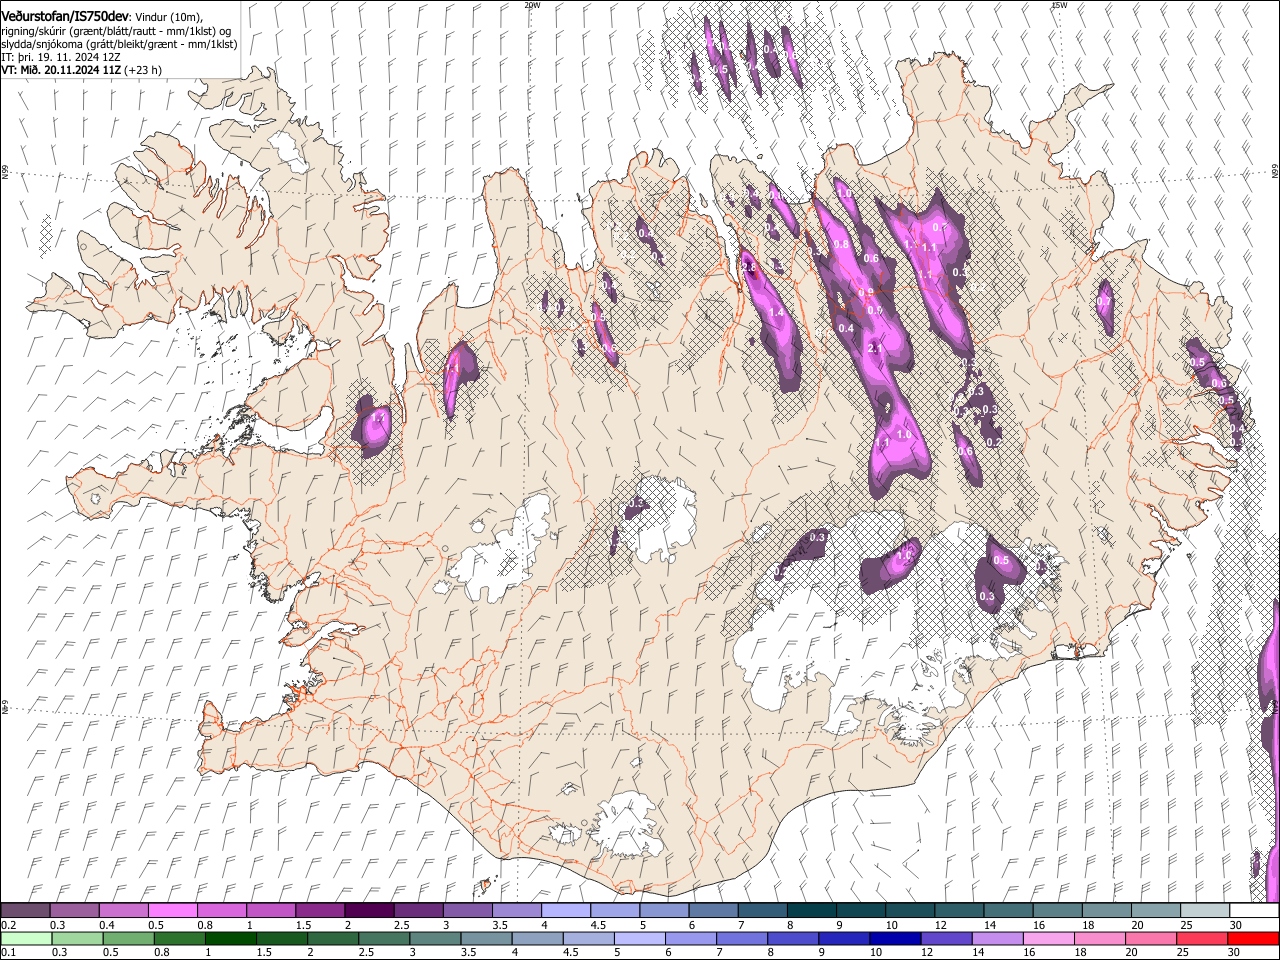Image resolution: width=1280 pixels, height=960 pixels.
Task: Click the bright magenta 0.5 snow legend swatch
Action: pyautogui.click(x=172, y=910)
